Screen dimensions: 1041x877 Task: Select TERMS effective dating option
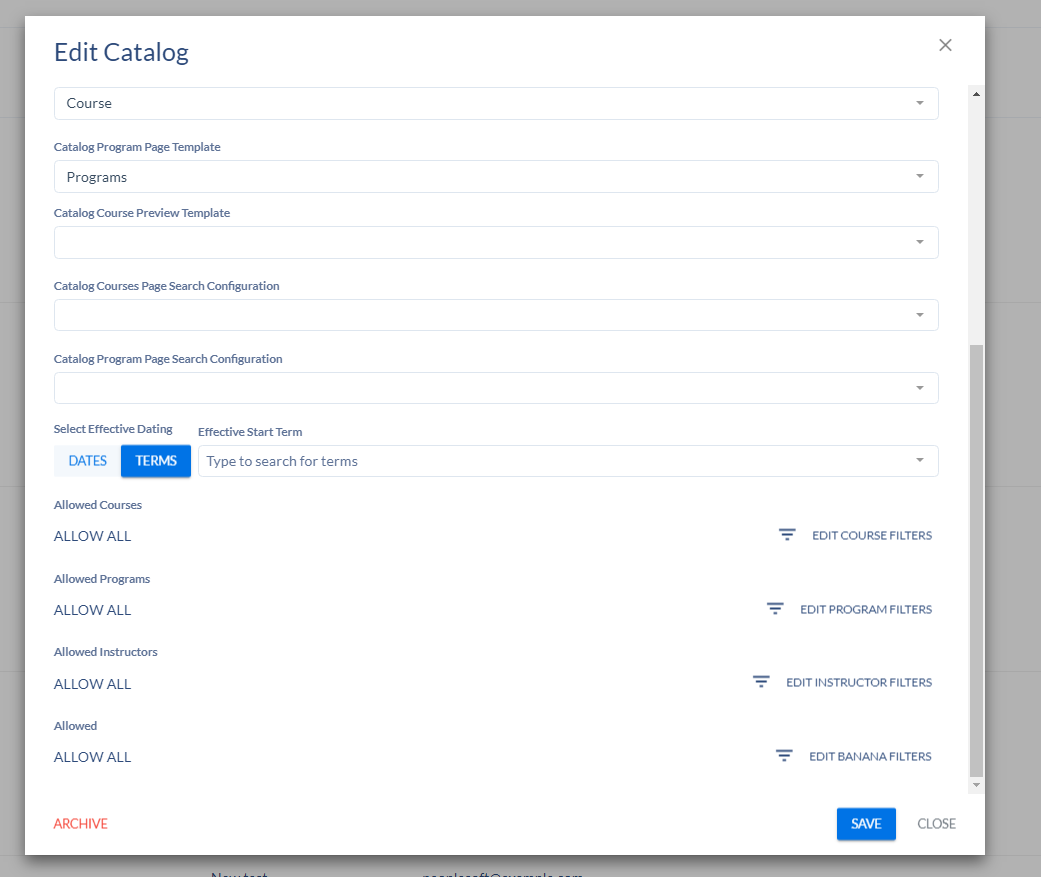point(156,461)
